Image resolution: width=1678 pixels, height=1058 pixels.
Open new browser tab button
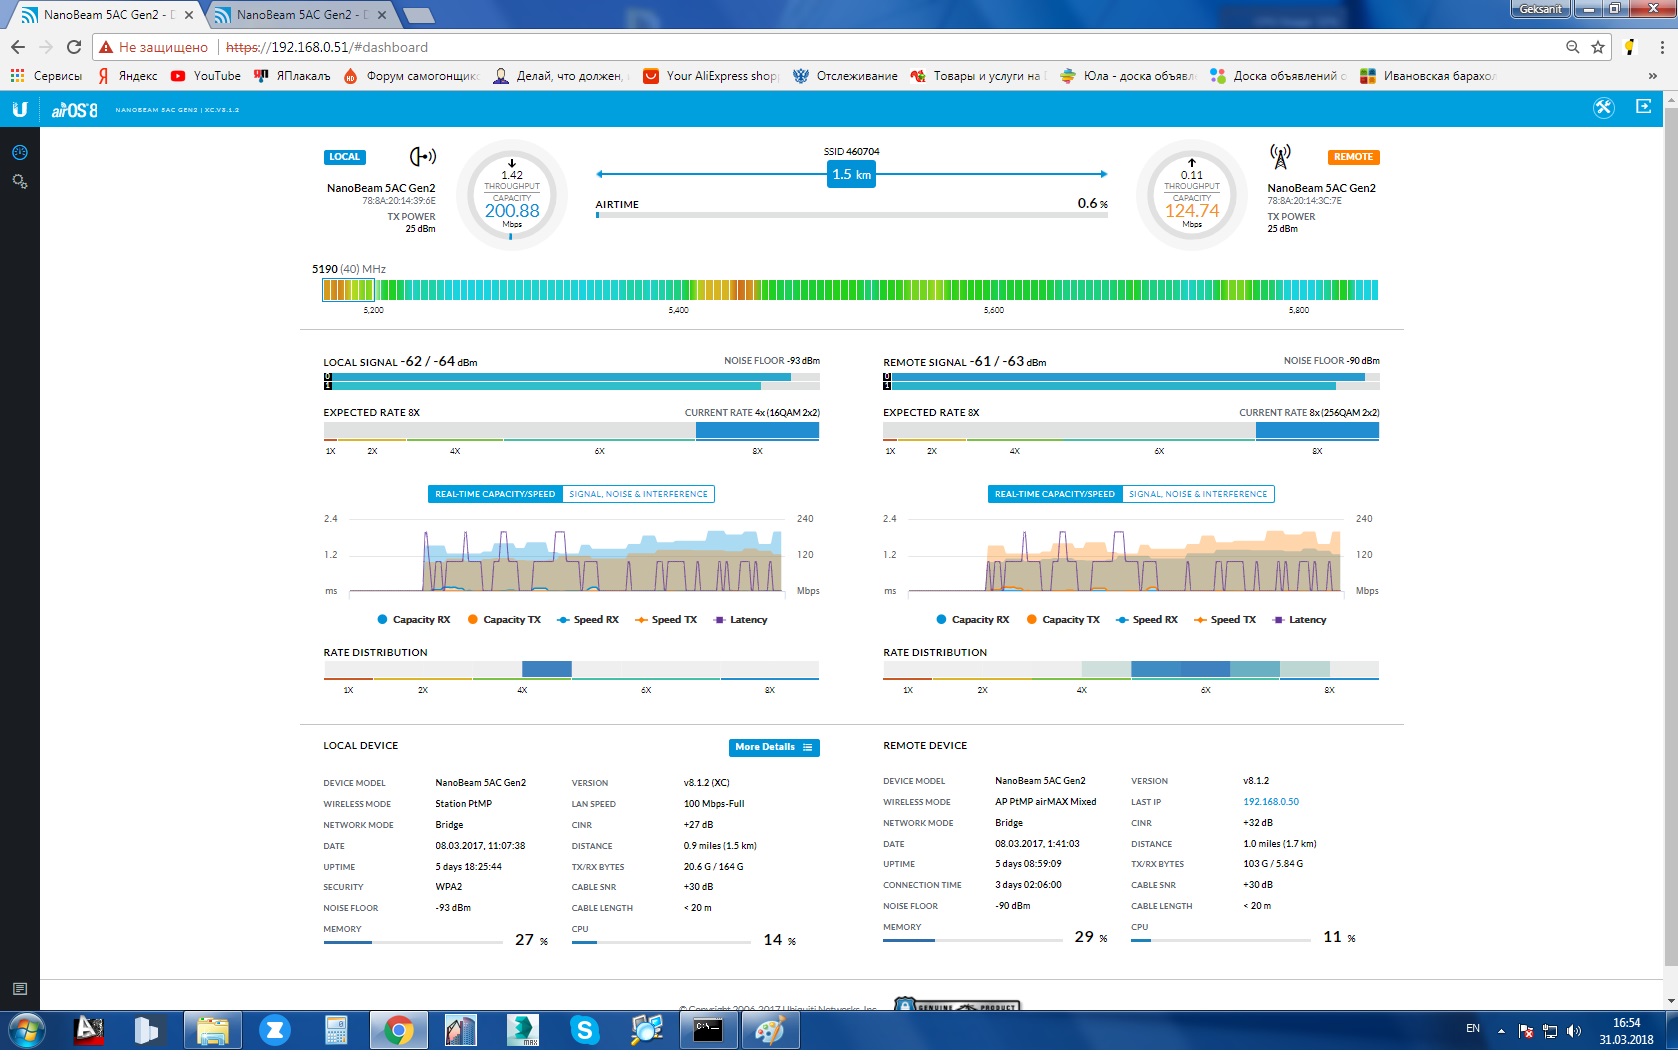(418, 15)
